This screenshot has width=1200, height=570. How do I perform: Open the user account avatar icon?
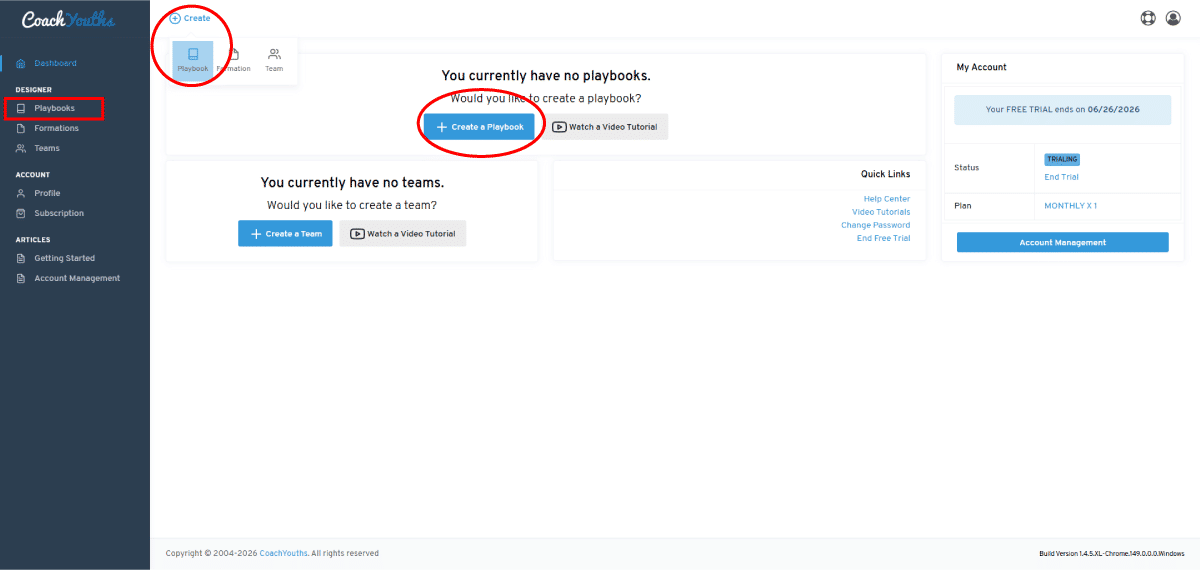[x=1174, y=18]
